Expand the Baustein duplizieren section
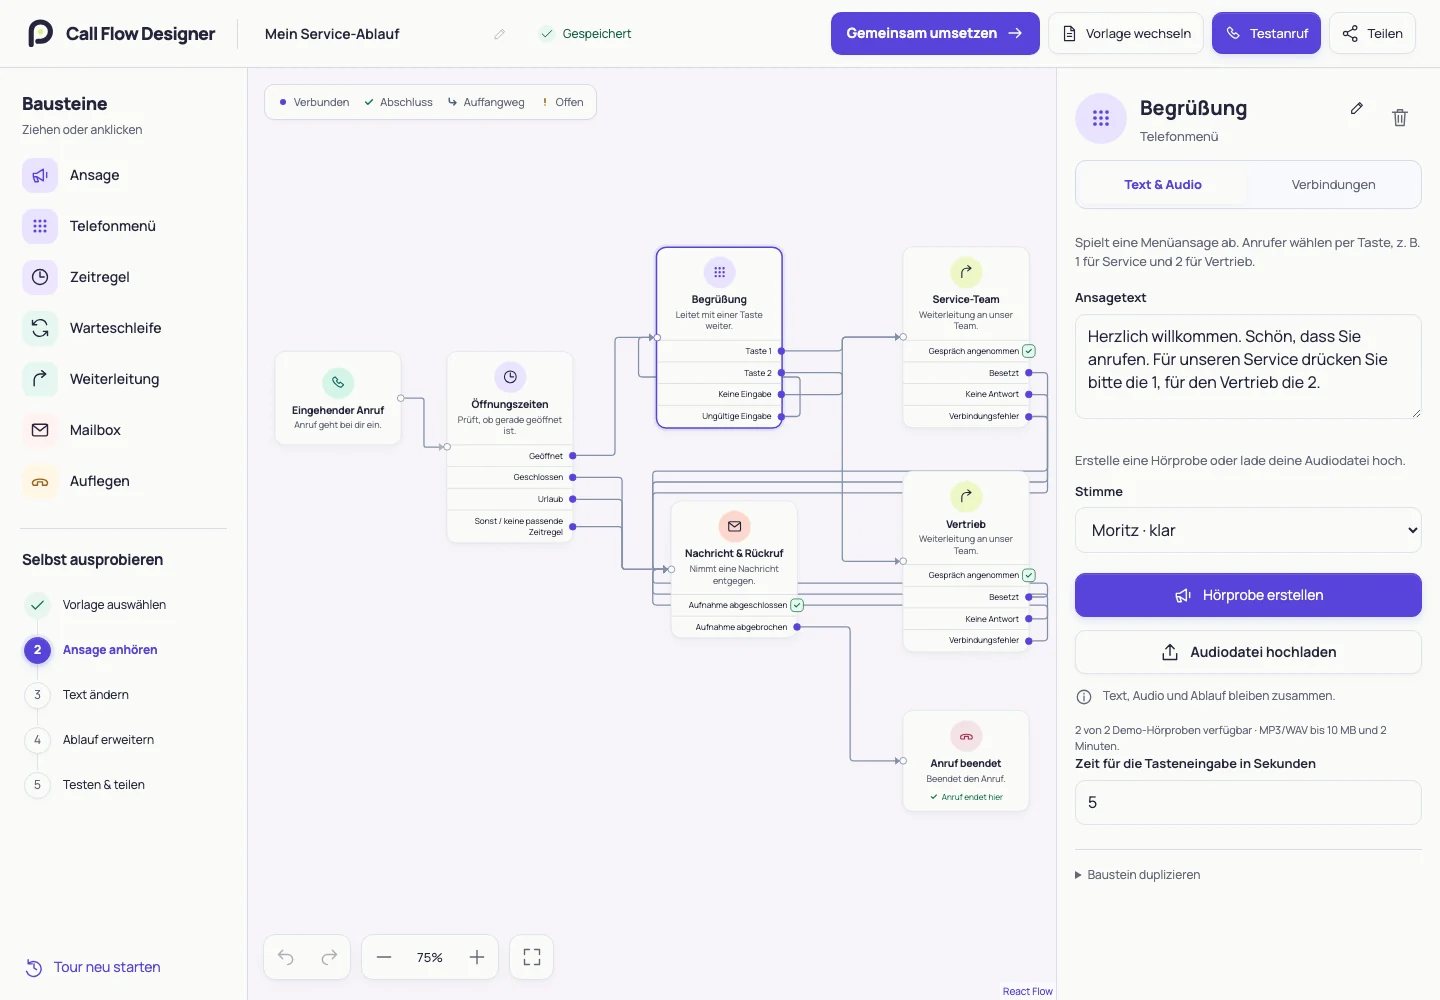This screenshot has height=1000, width=1440. (x=1138, y=875)
